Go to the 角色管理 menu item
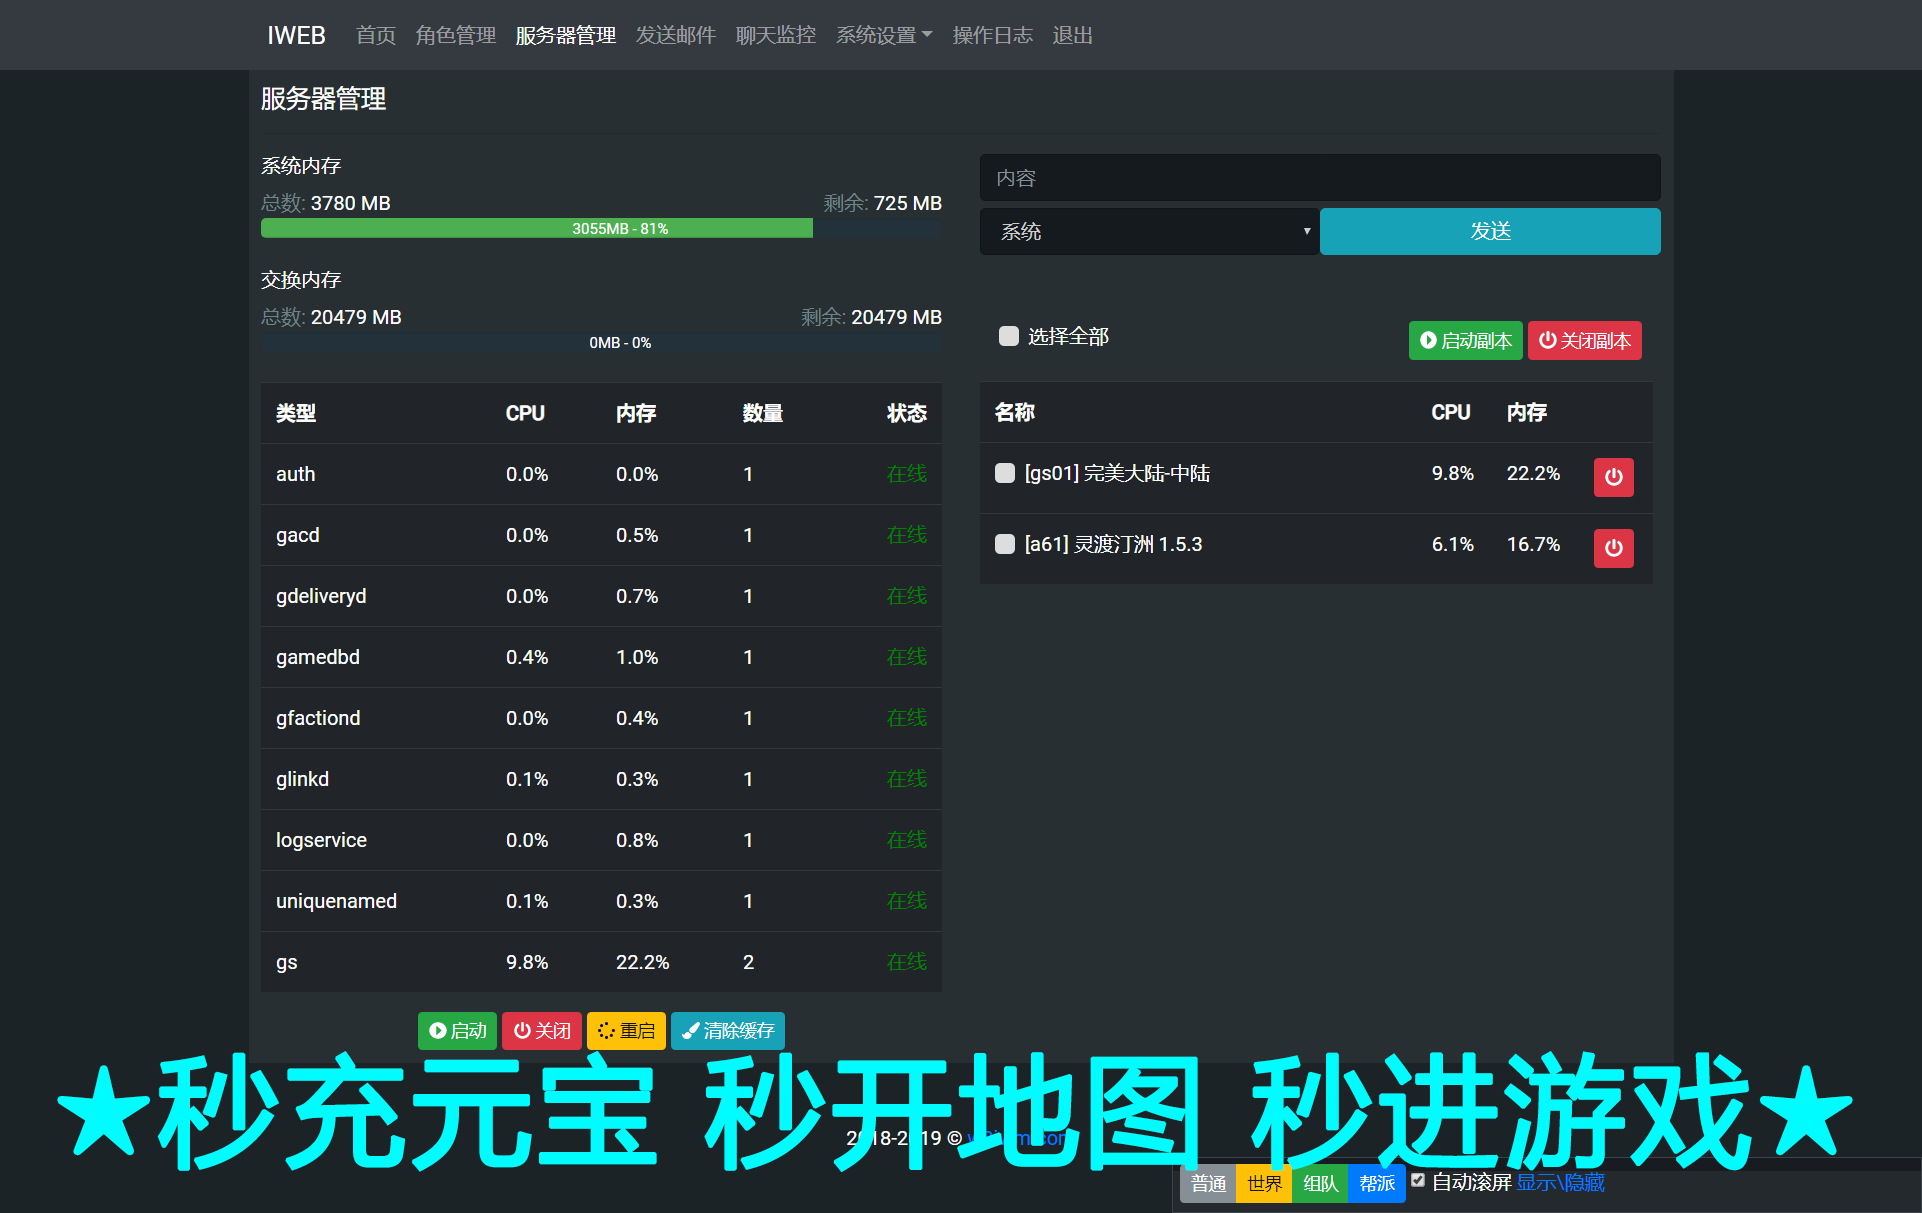This screenshot has height=1213, width=1922. pos(455,35)
